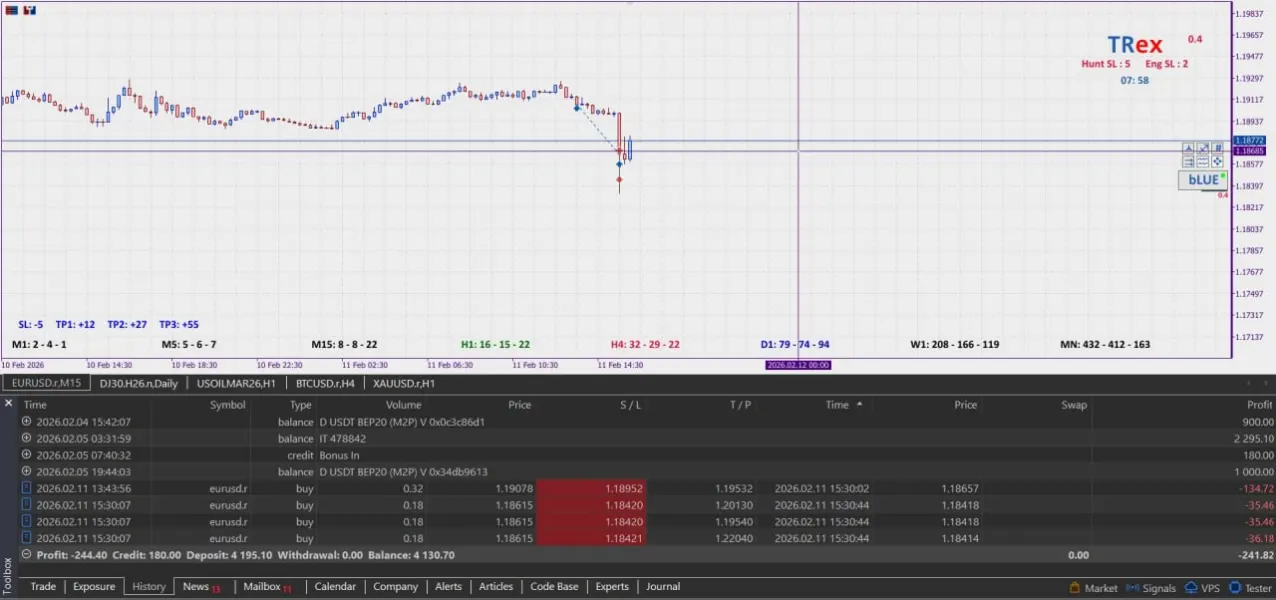Expand the IT 478842 balance row

27,438
